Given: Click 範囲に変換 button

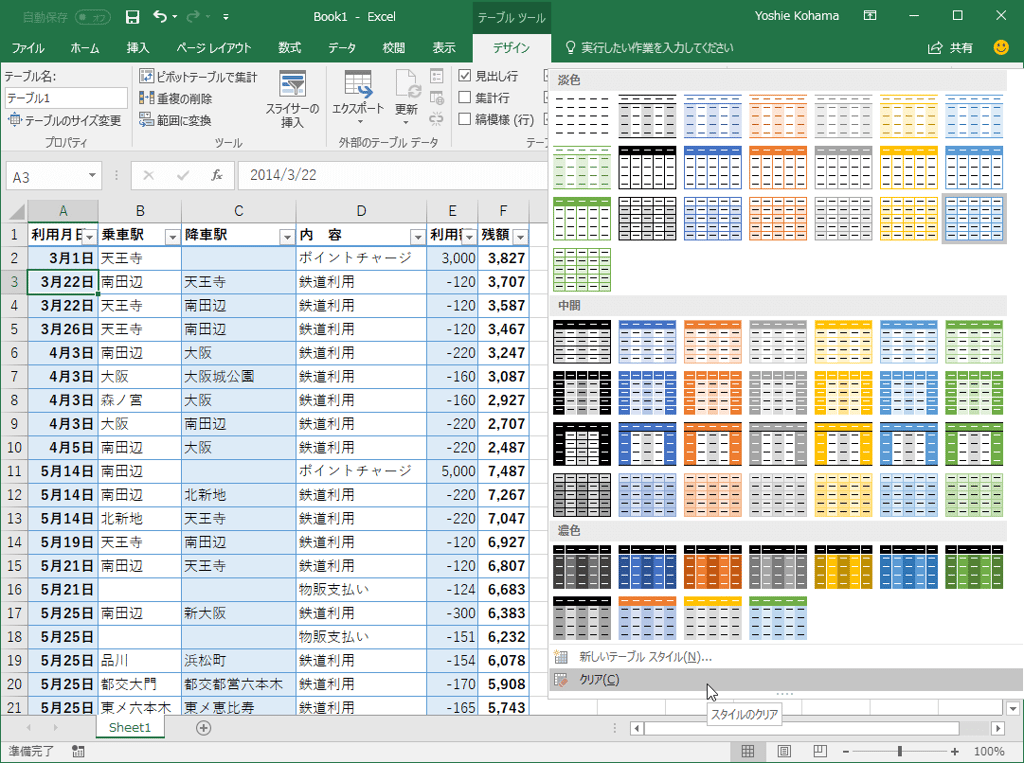Looking at the screenshot, I should tap(175, 120).
